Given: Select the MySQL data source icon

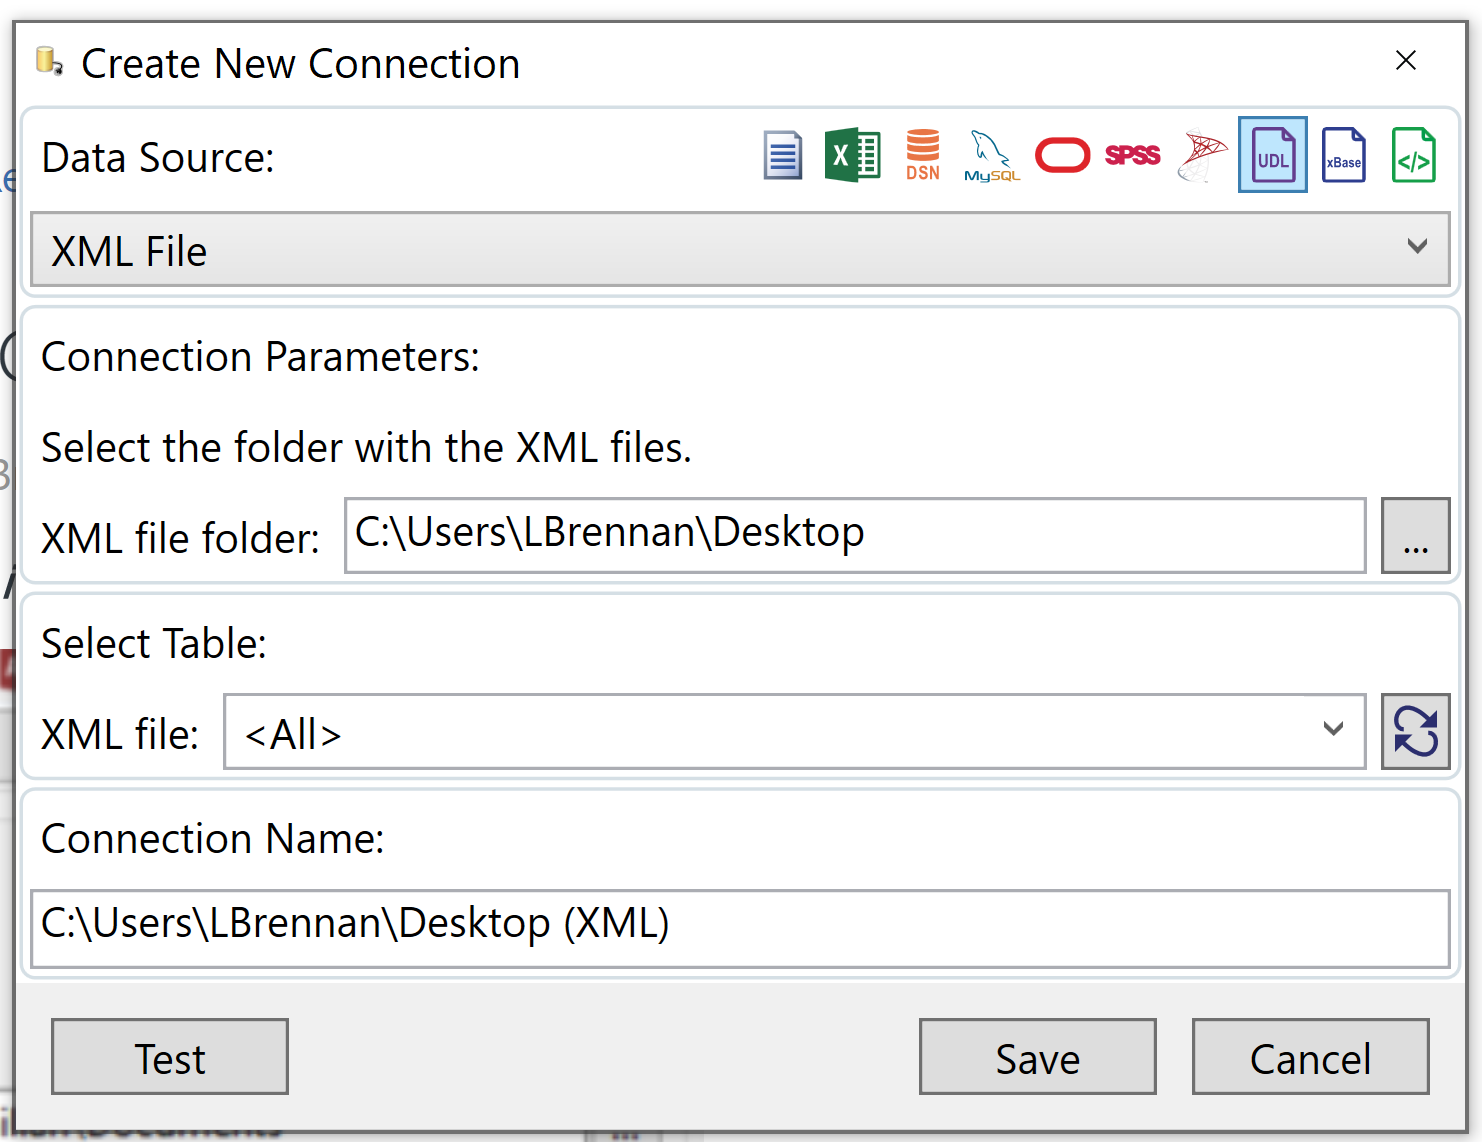Looking at the screenshot, I should 991,155.
